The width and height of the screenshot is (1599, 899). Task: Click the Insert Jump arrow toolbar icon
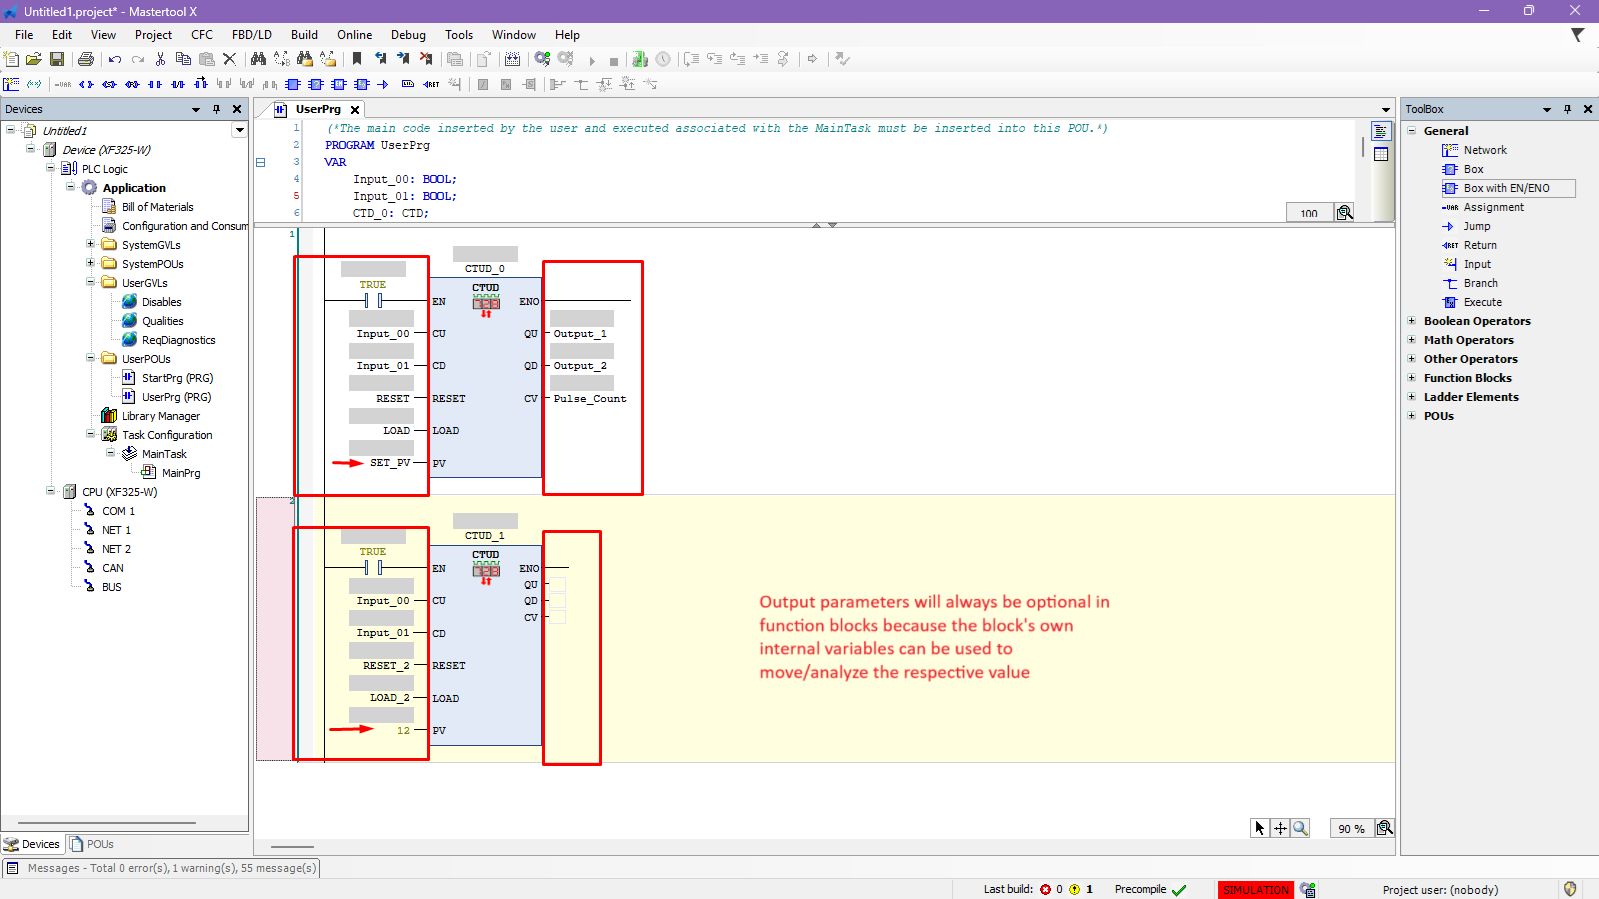[382, 85]
